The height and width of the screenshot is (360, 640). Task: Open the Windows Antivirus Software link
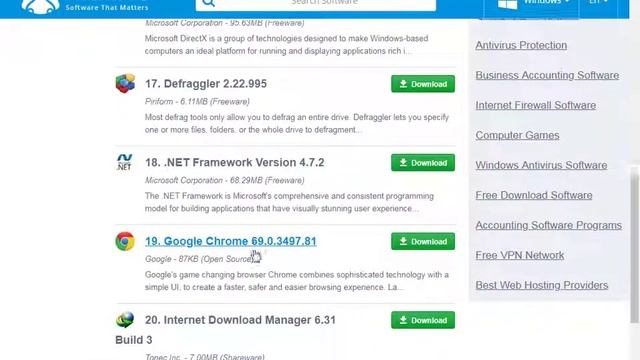click(x=541, y=165)
